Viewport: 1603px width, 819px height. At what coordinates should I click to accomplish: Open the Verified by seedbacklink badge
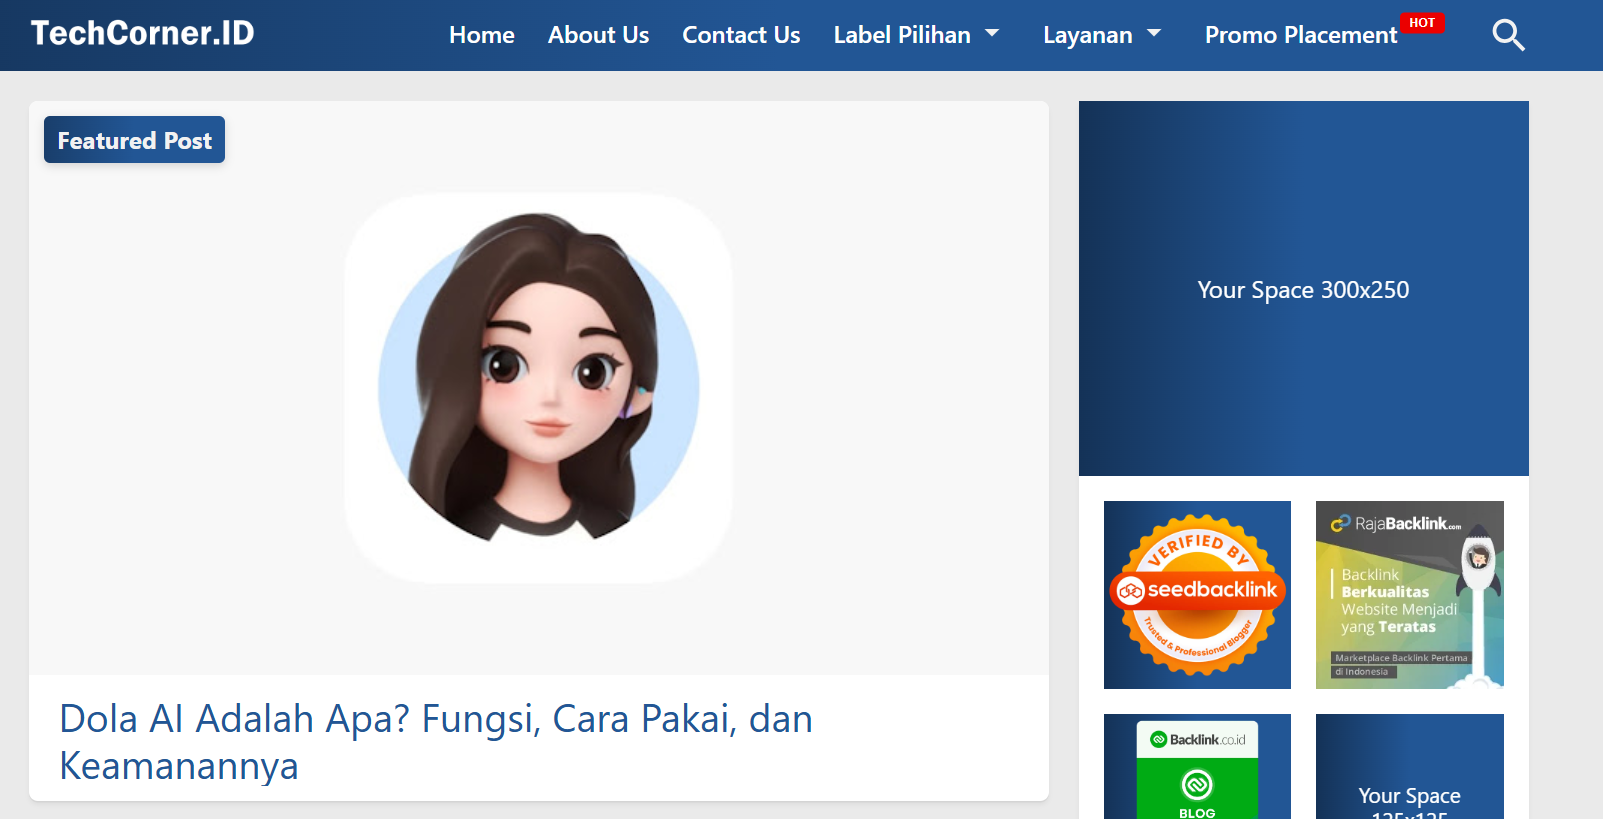point(1197,595)
